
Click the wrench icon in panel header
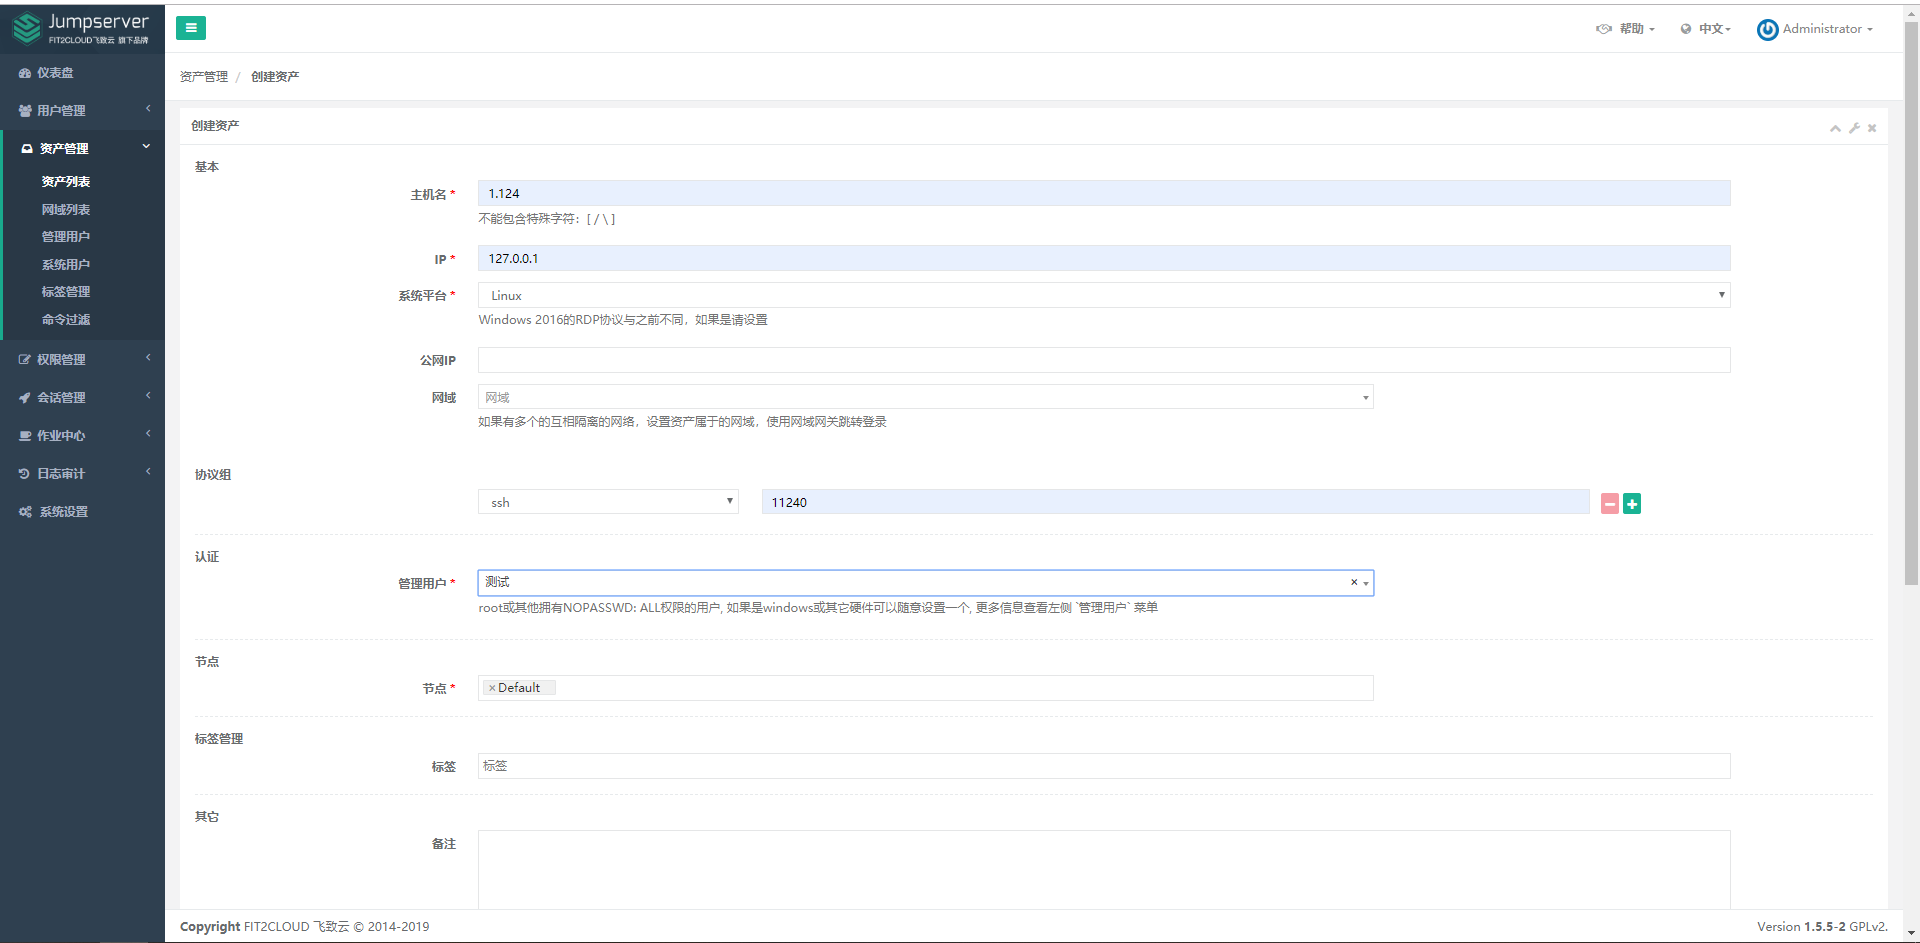coord(1854,128)
